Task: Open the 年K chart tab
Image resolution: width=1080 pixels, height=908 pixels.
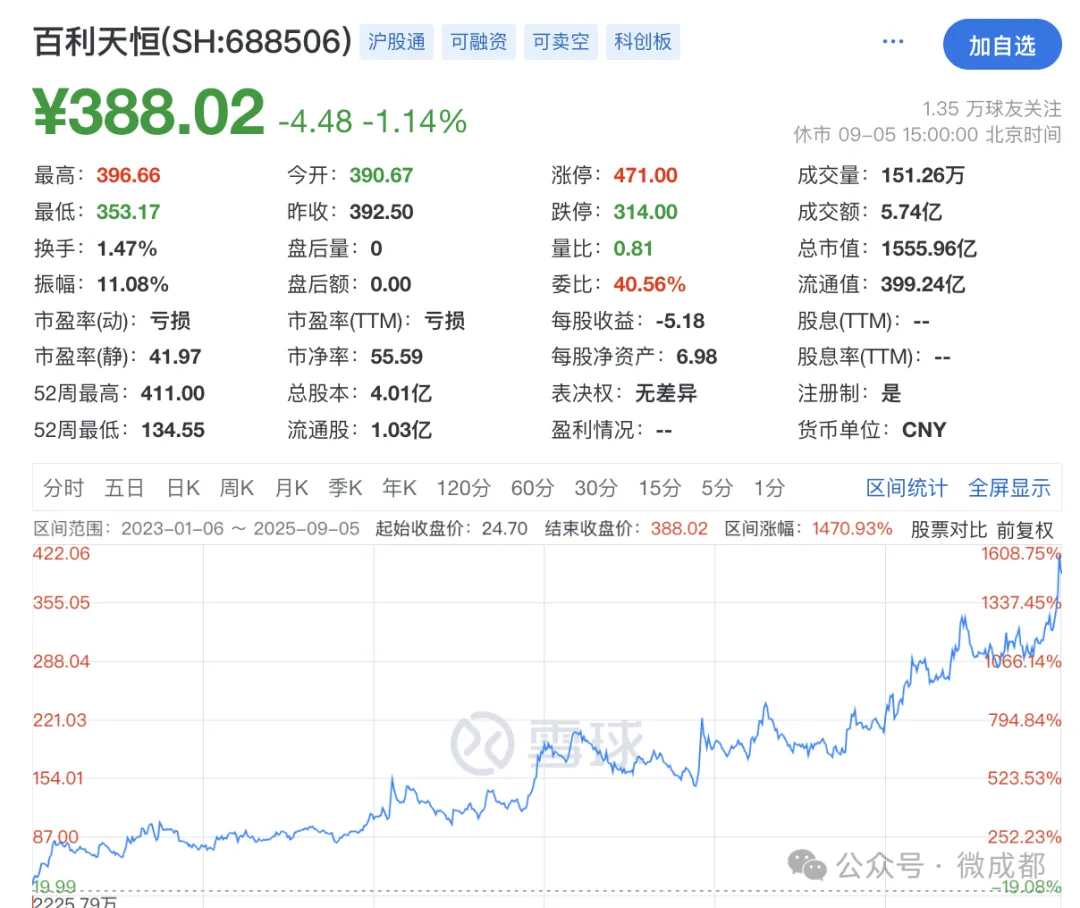Action: click(400, 488)
